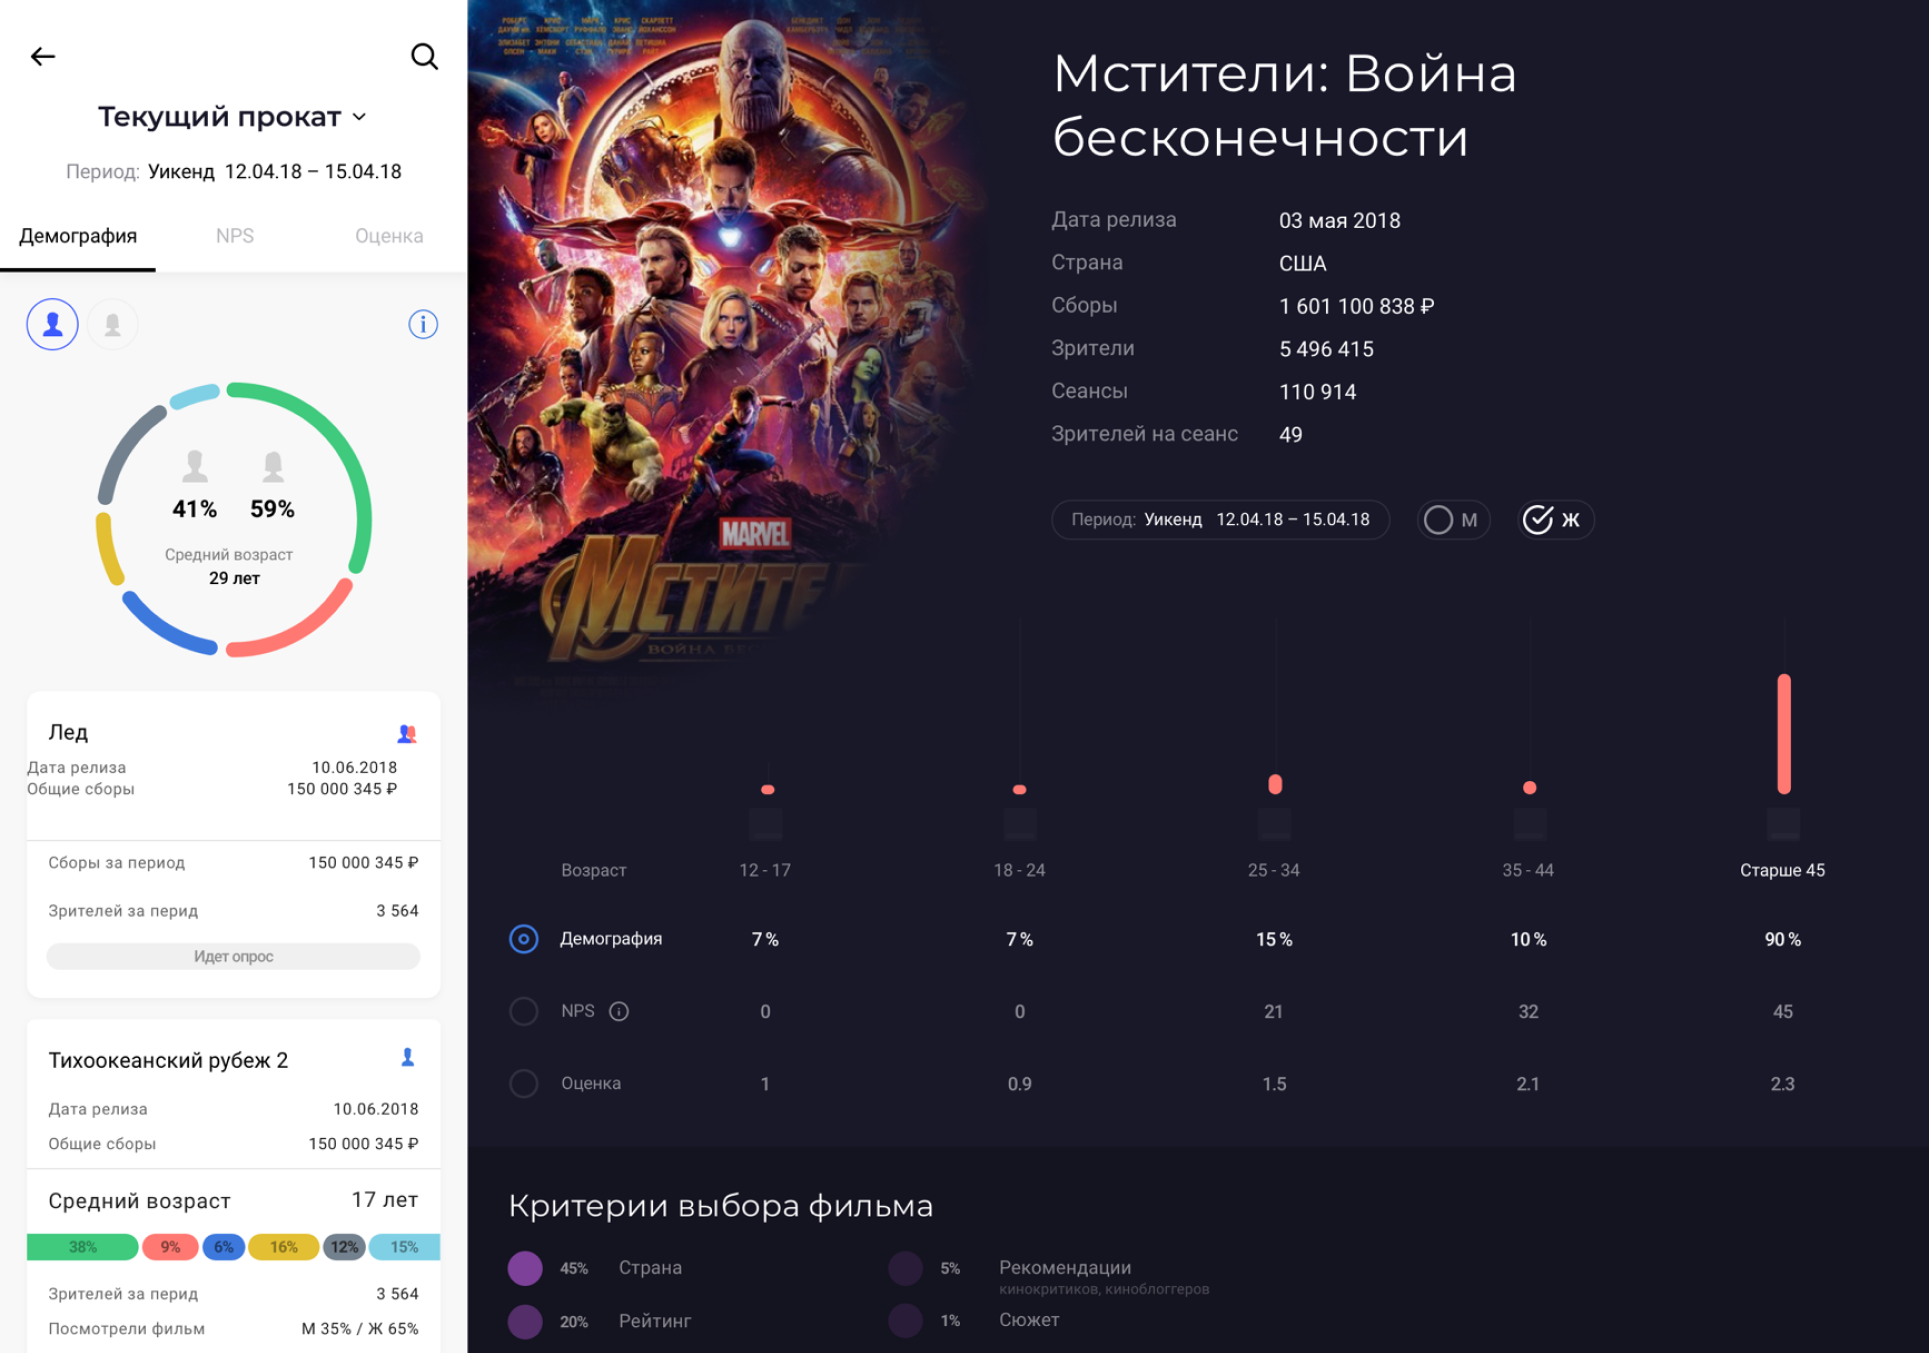The image size is (1929, 1353).
Task: Click the Старше 45 bar in chart
Action: [1783, 734]
